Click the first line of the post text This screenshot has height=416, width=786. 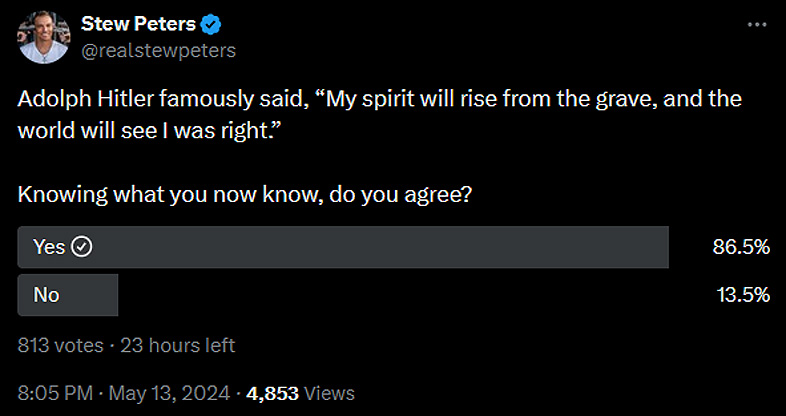pos(380,102)
